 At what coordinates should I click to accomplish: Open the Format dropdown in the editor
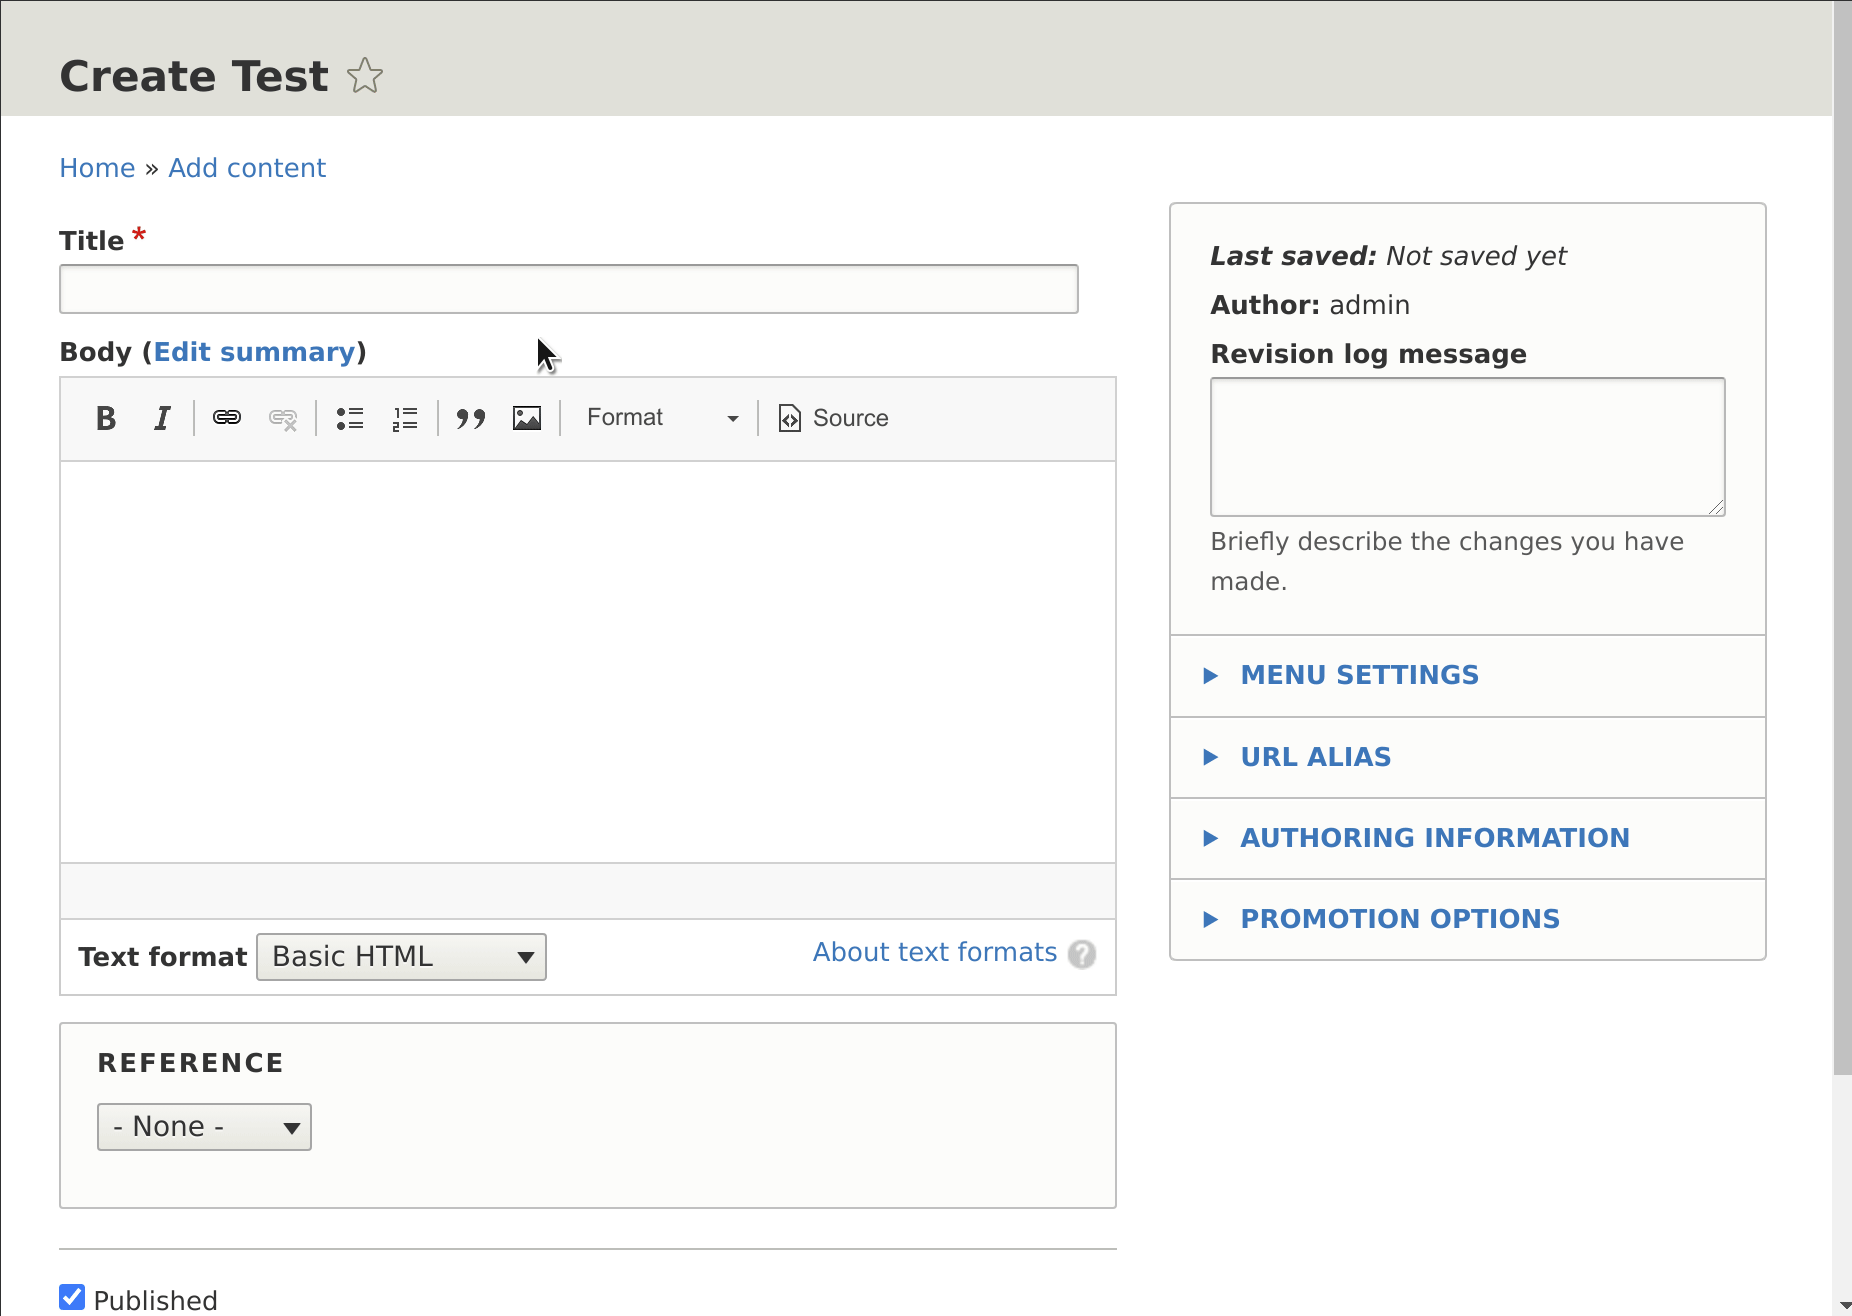click(x=660, y=418)
